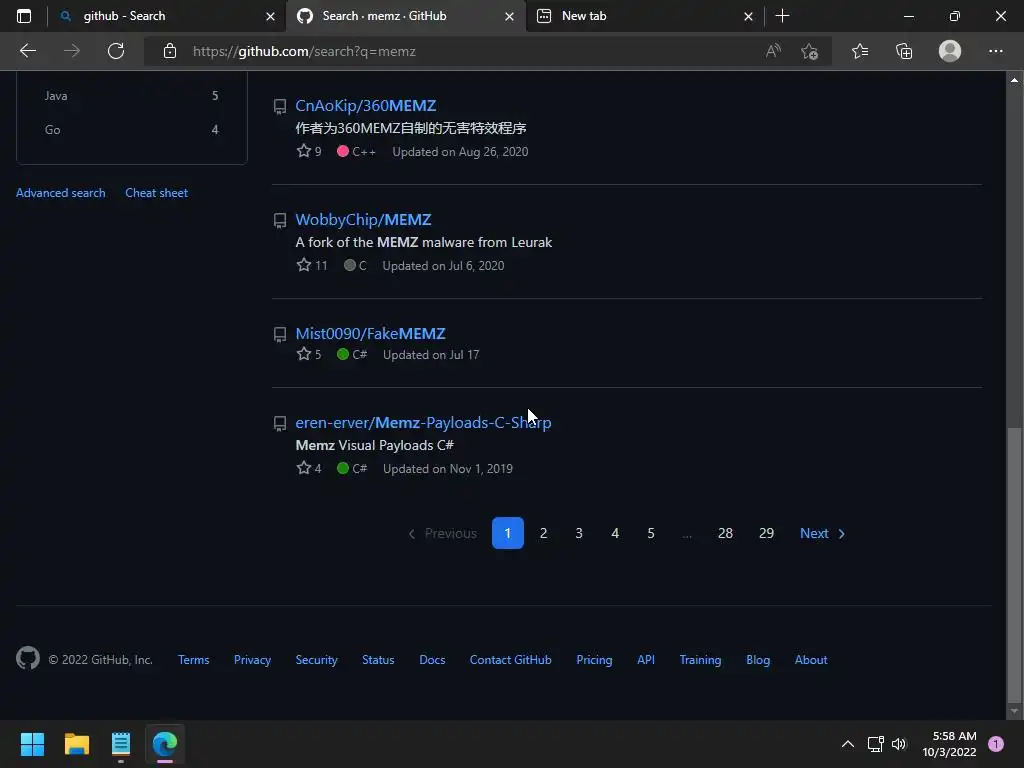This screenshot has height=768, width=1024.
Task: Open the Pricing footer link
Action: point(594,660)
